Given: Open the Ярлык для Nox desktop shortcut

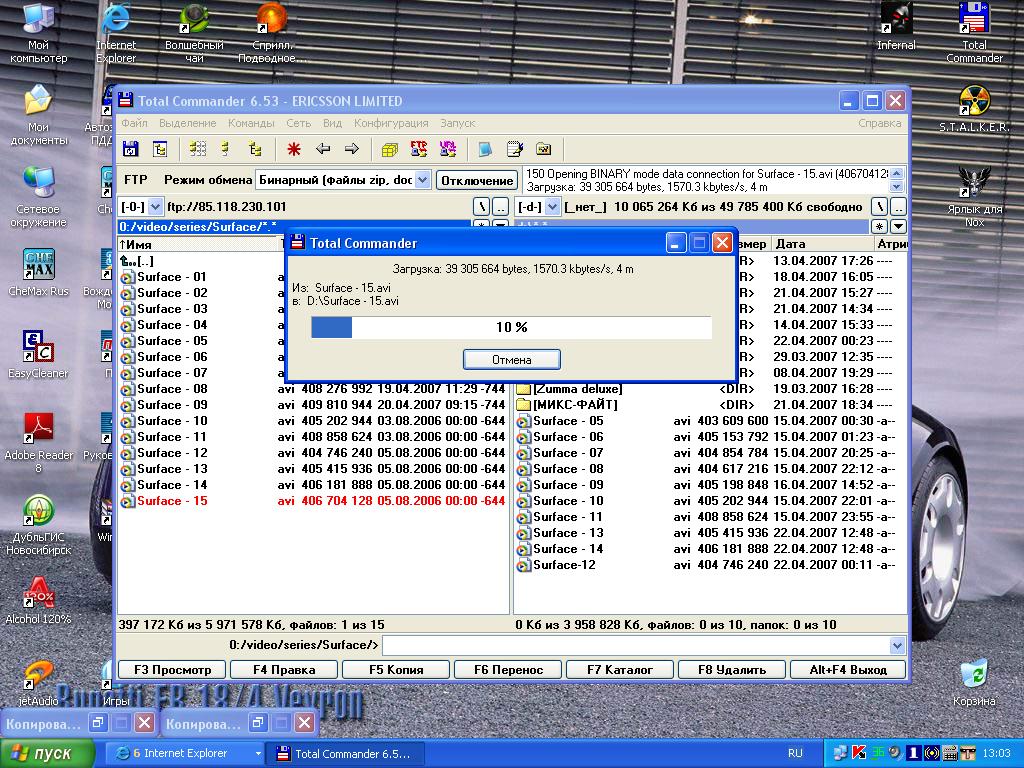Looking at the screenshot, I should 974,197.
